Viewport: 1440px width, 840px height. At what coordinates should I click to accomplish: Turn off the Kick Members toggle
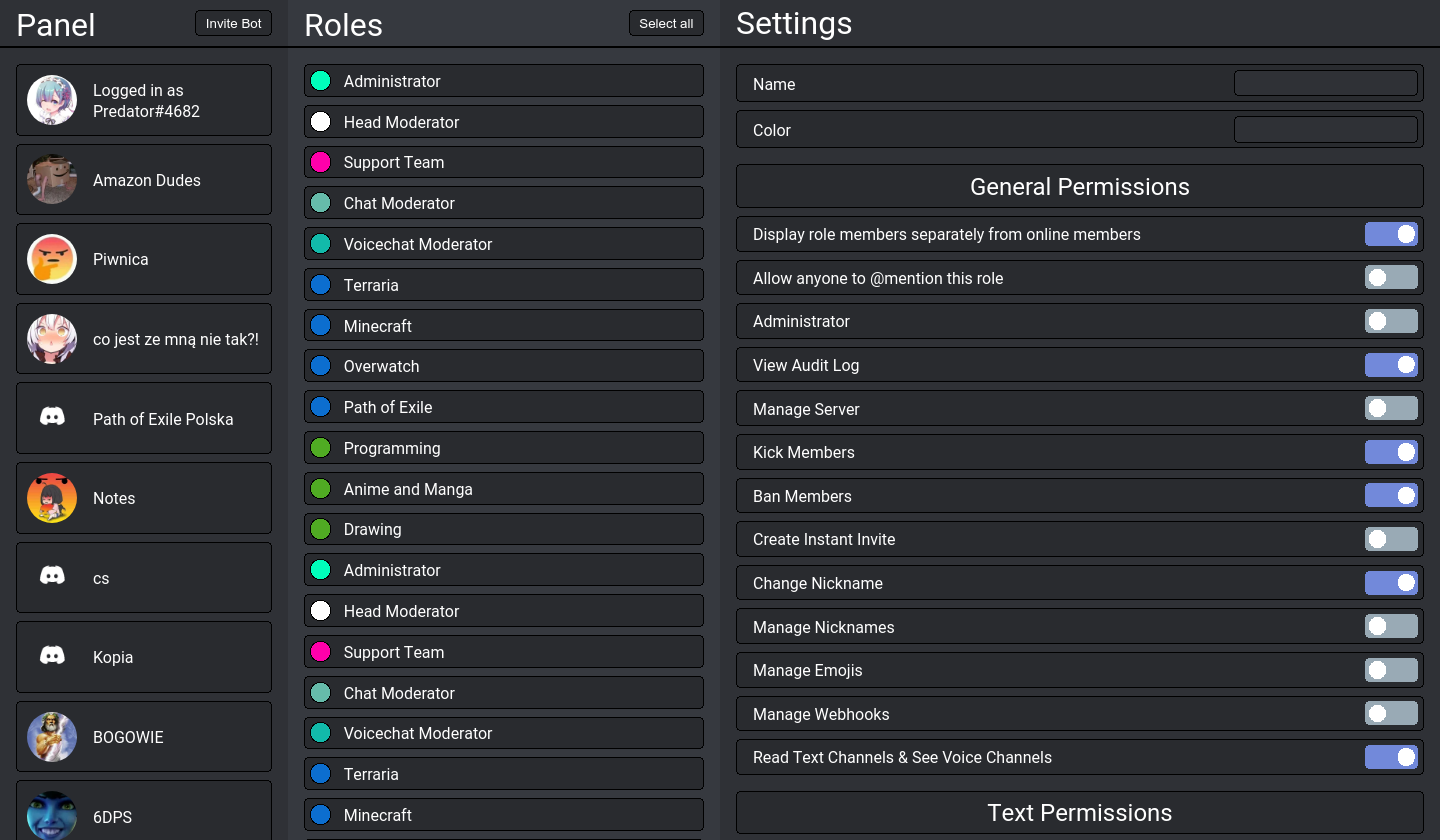[x=1391, y=452]
